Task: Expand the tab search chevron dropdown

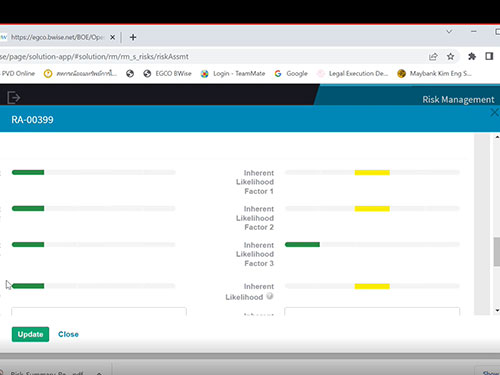Action: [x=449, y=32]
